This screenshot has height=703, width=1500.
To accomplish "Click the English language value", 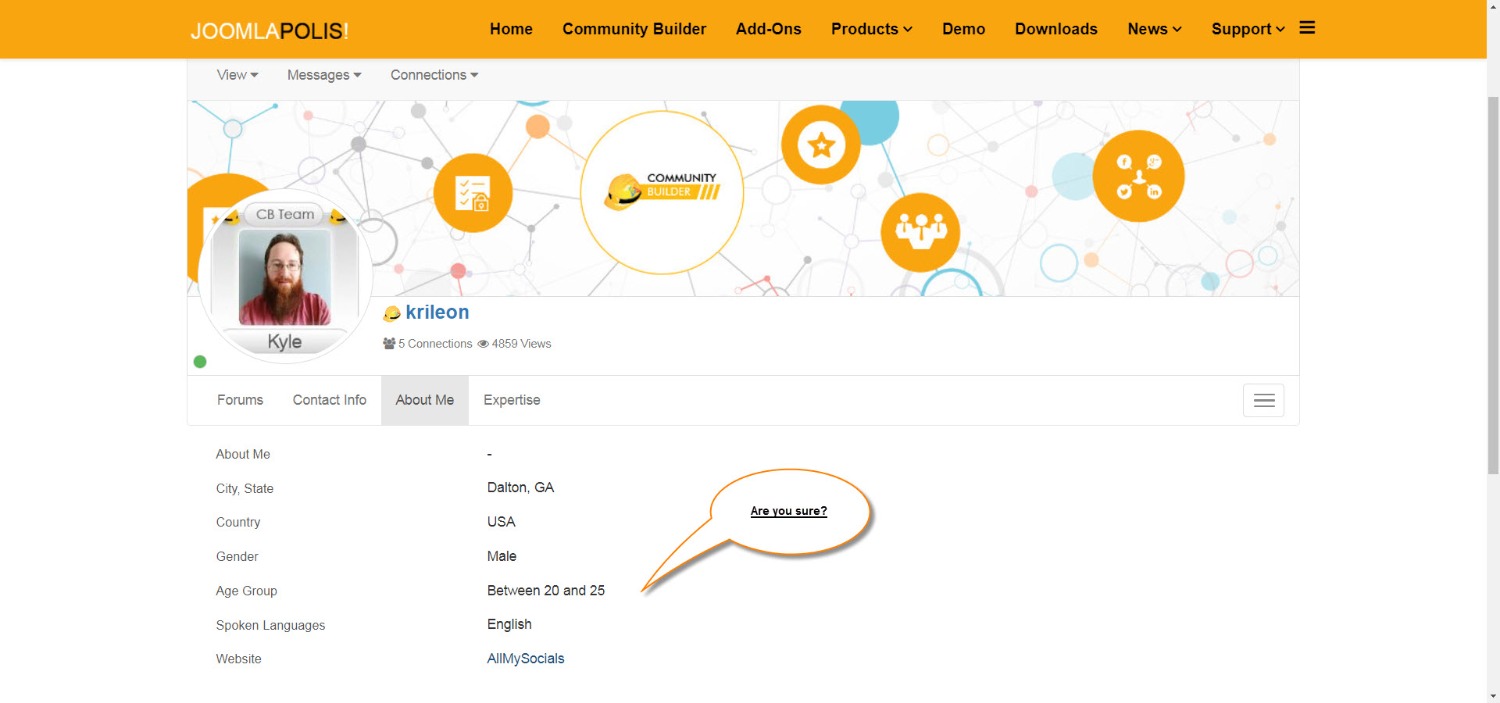I will (509, 624).
